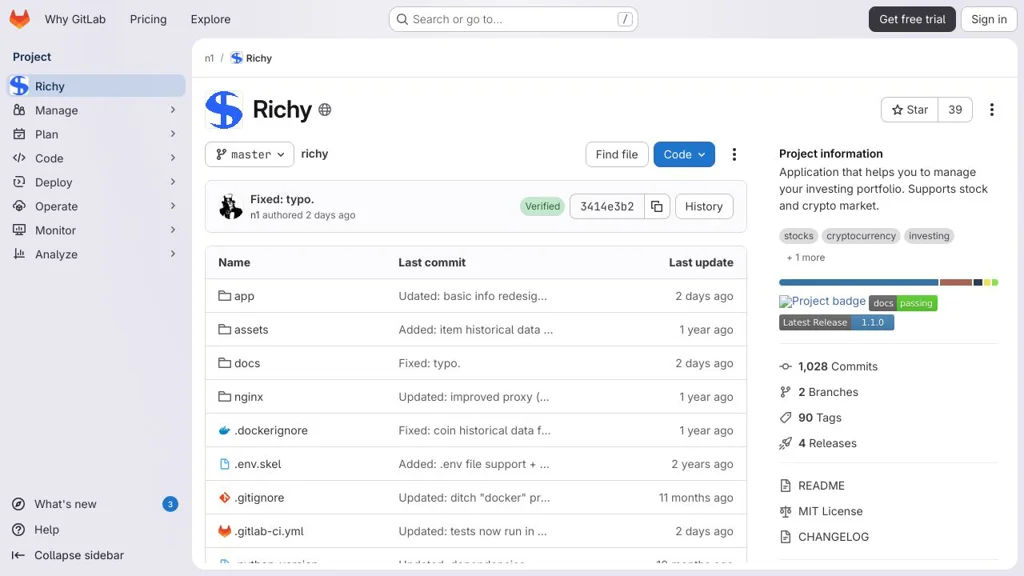The width and height of the screenshot is (1024, 576).
Task: Expand the Operate section chevron
Action: coord(173,206)
